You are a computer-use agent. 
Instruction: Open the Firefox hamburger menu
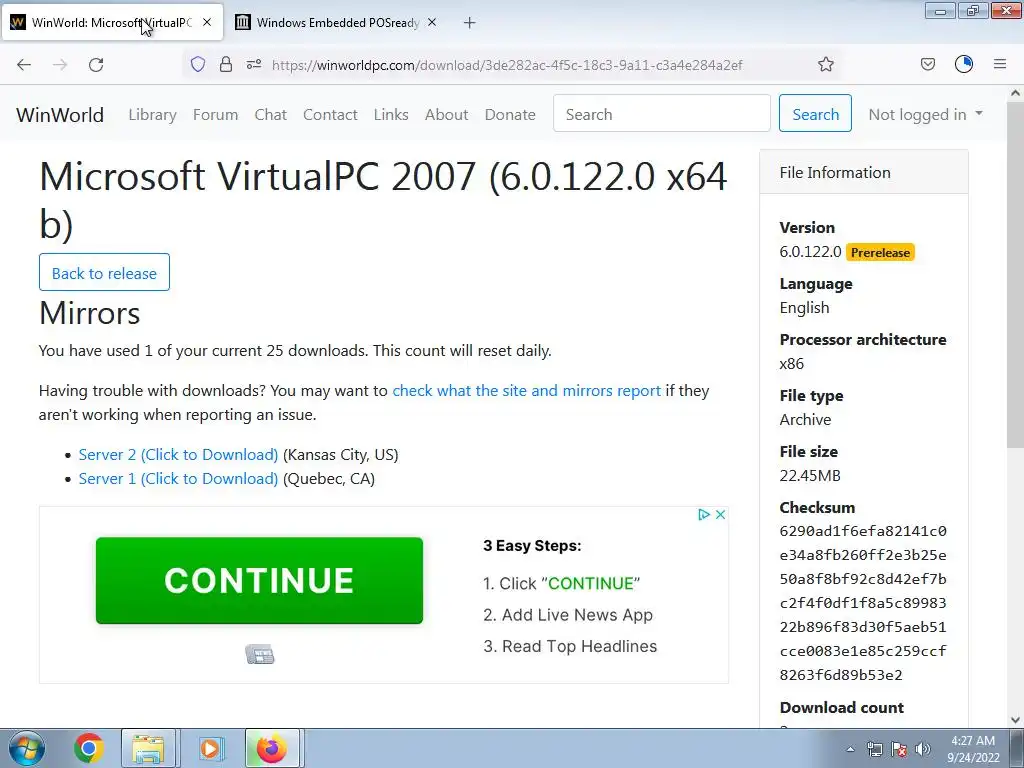1000,64
